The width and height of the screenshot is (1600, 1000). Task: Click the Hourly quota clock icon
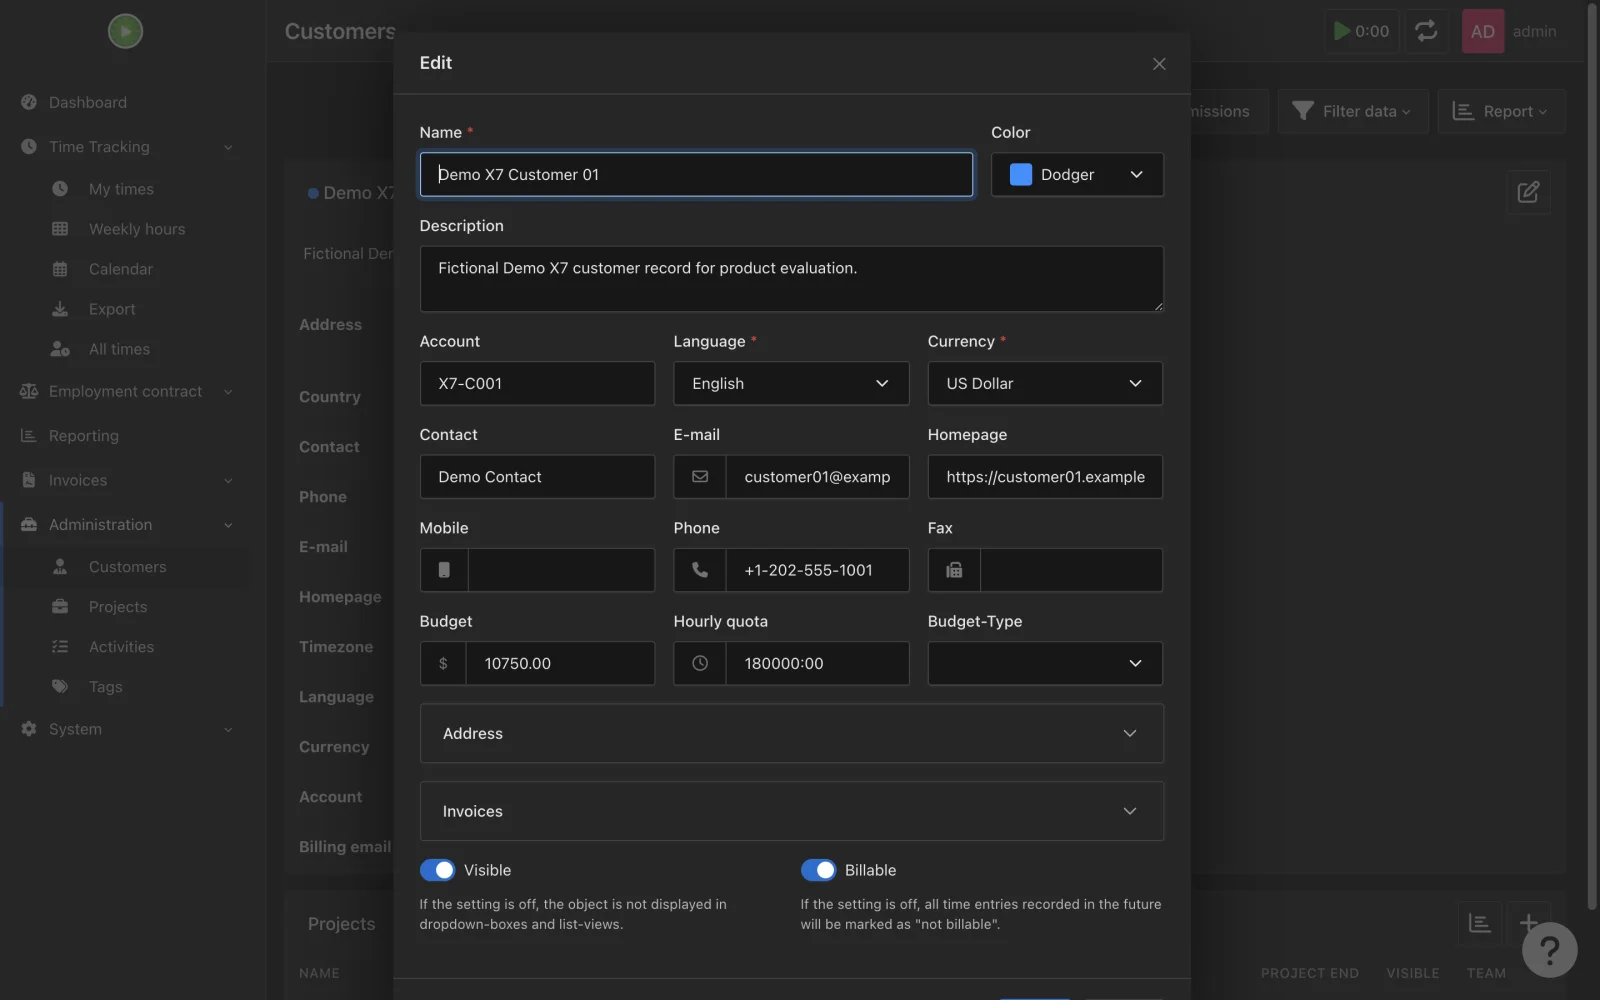pos(700,663)
